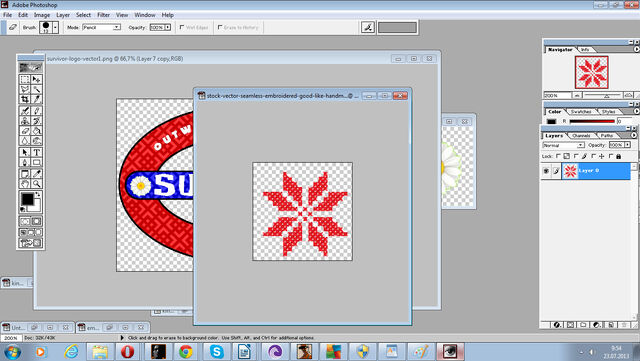Toggle lock all checkbox

611,156
